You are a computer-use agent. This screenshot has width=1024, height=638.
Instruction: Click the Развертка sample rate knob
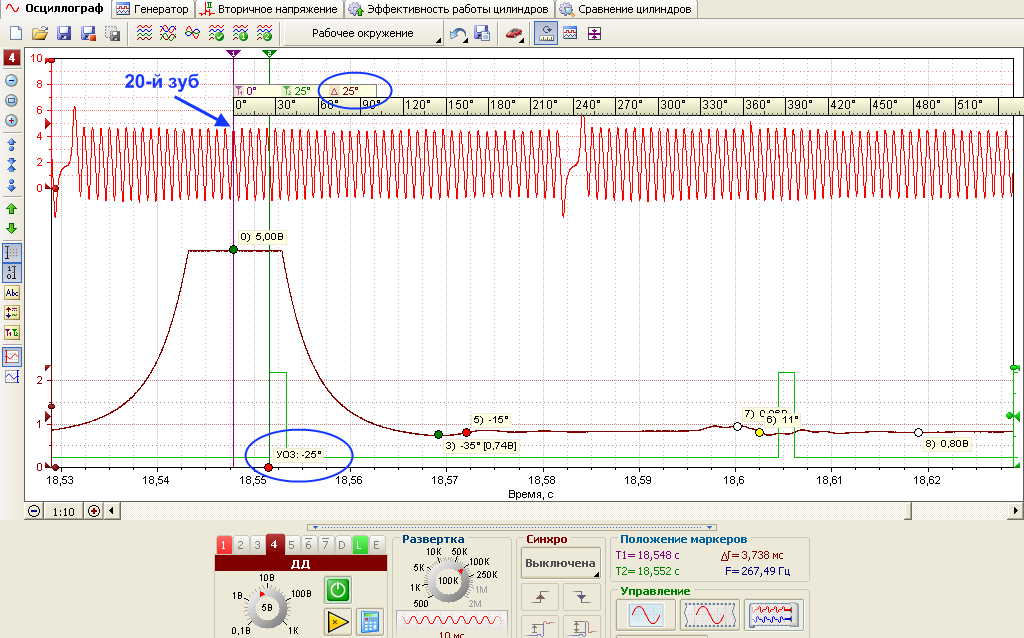point(448,581)
